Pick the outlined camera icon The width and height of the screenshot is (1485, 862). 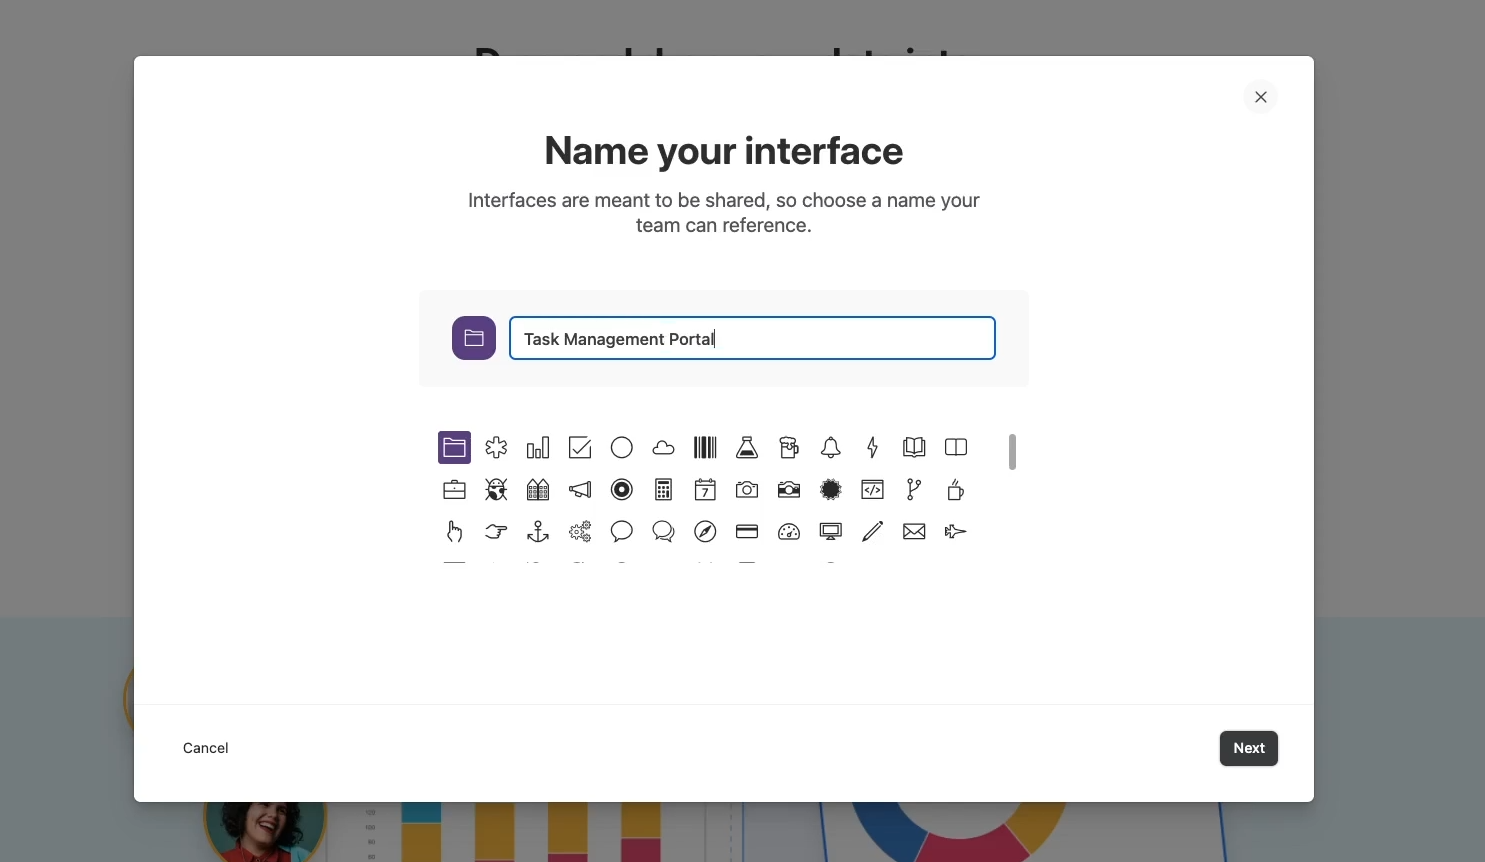click(x=747, y=490)
